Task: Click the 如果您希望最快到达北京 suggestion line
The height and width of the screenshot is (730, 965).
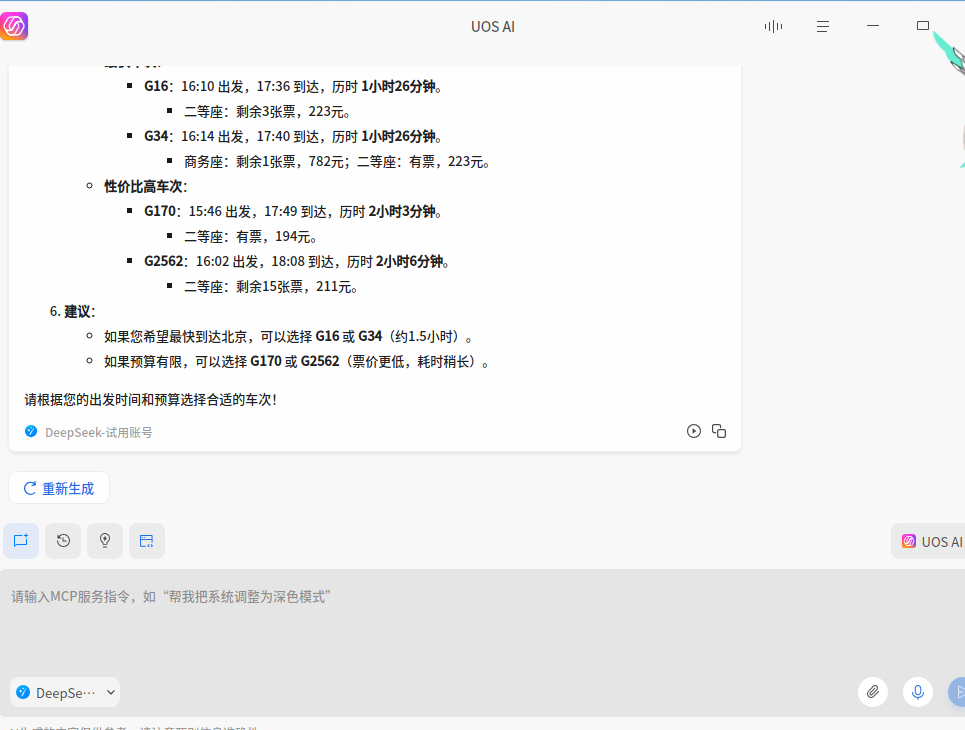Action: (x=289, y=337)
